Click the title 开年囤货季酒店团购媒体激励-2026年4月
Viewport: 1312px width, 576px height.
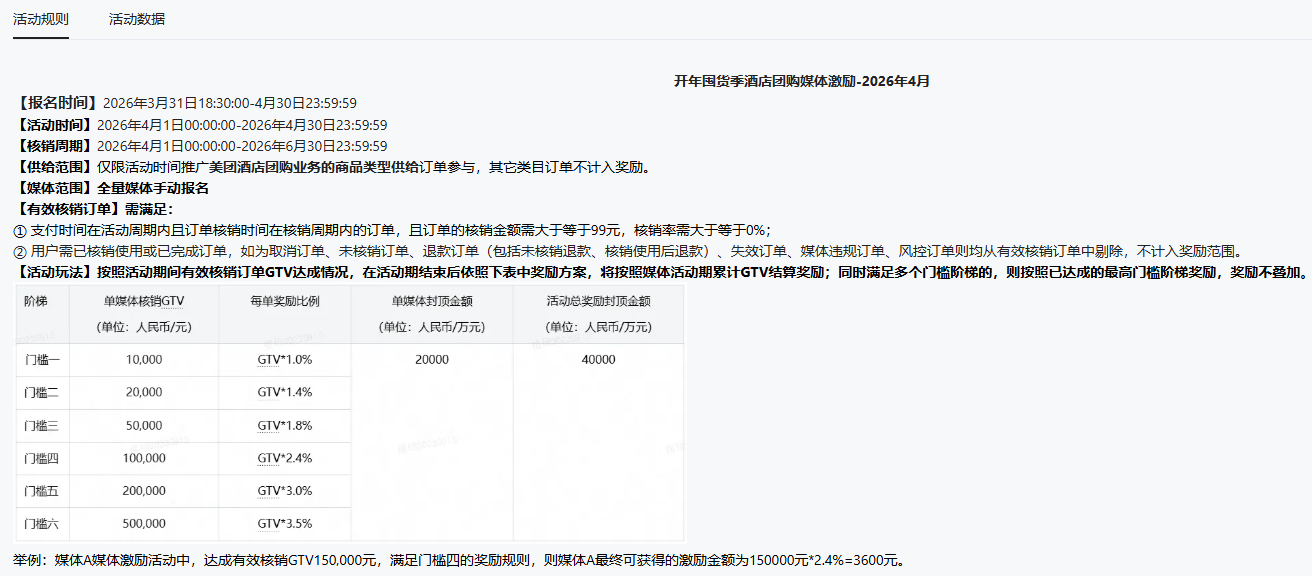point(801,81)
